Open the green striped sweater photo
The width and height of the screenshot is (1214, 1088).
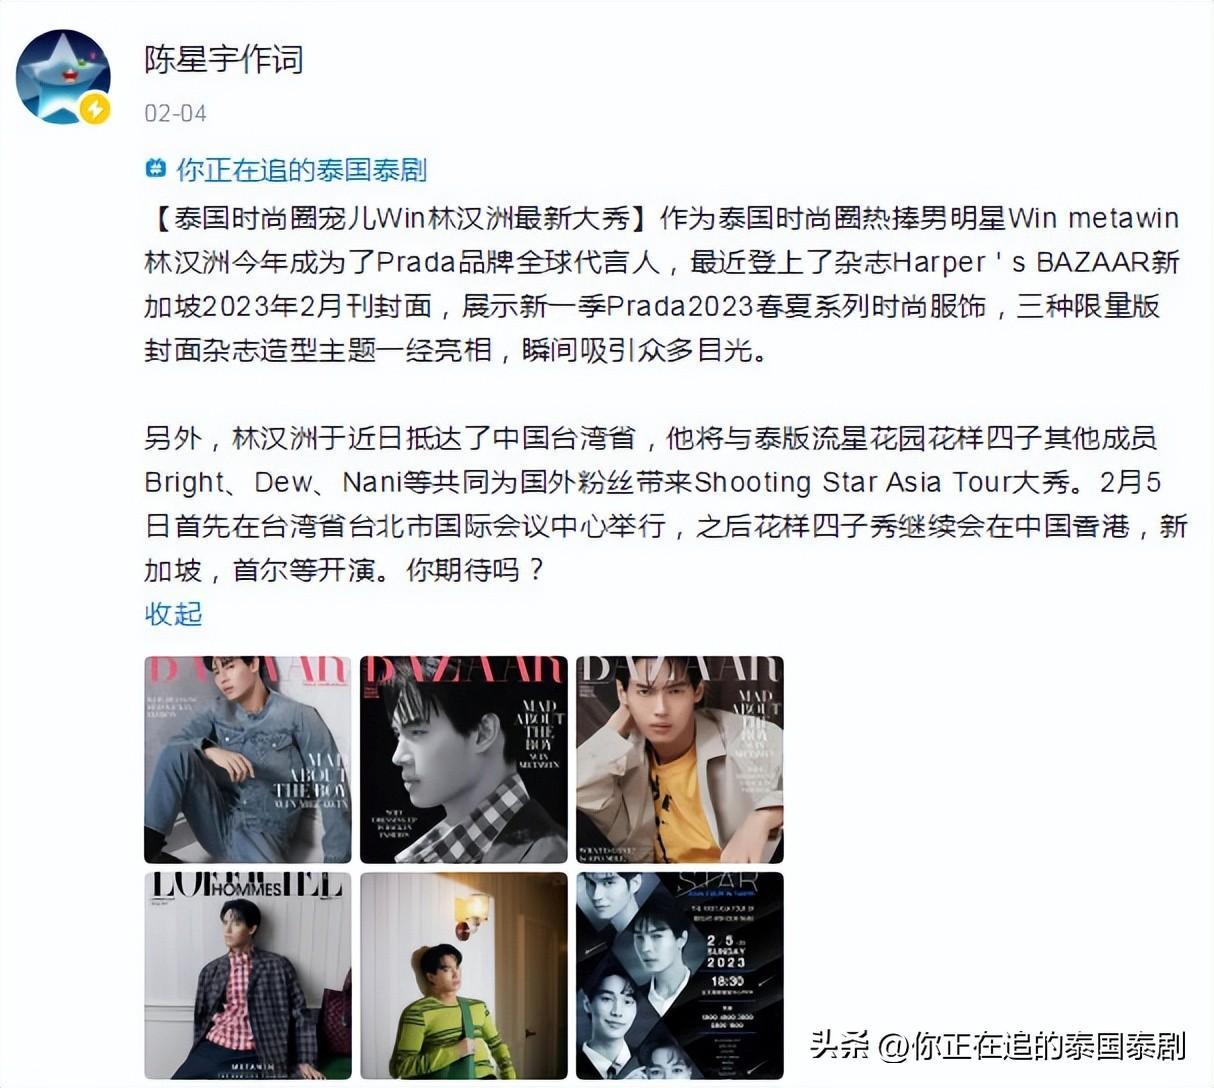tap(464, 975)
